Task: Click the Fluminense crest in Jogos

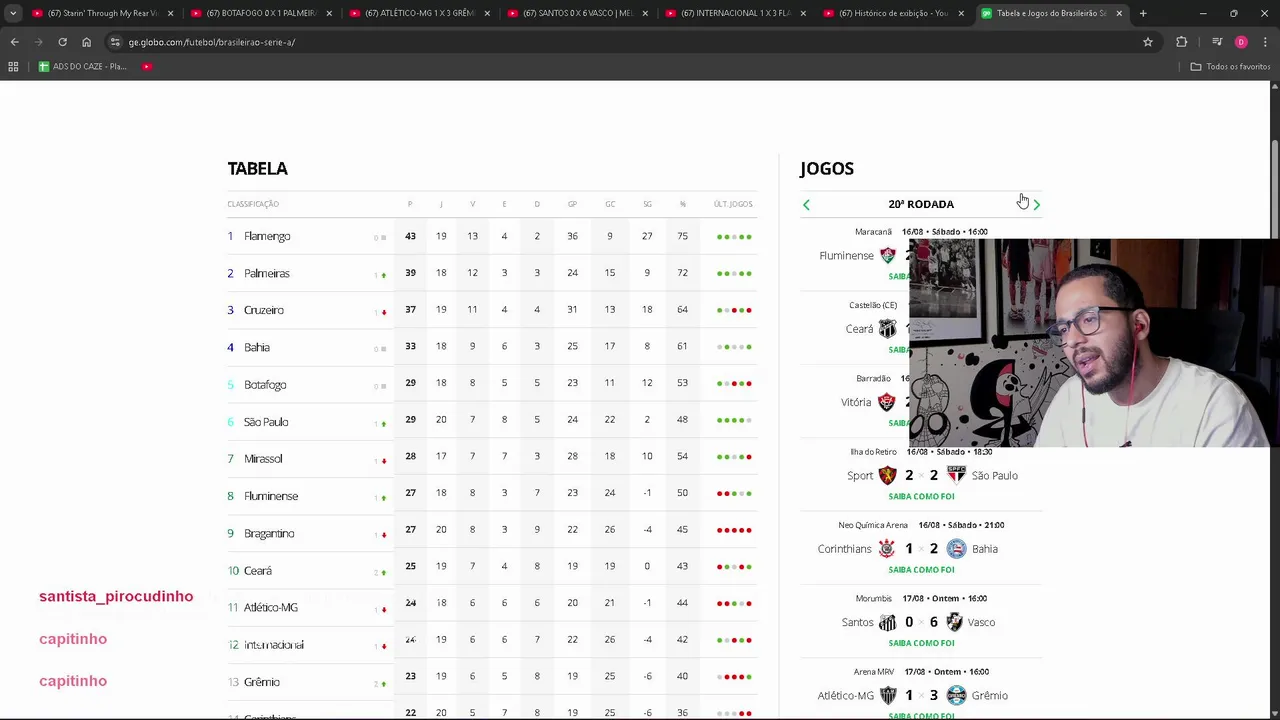Action: 887,255
